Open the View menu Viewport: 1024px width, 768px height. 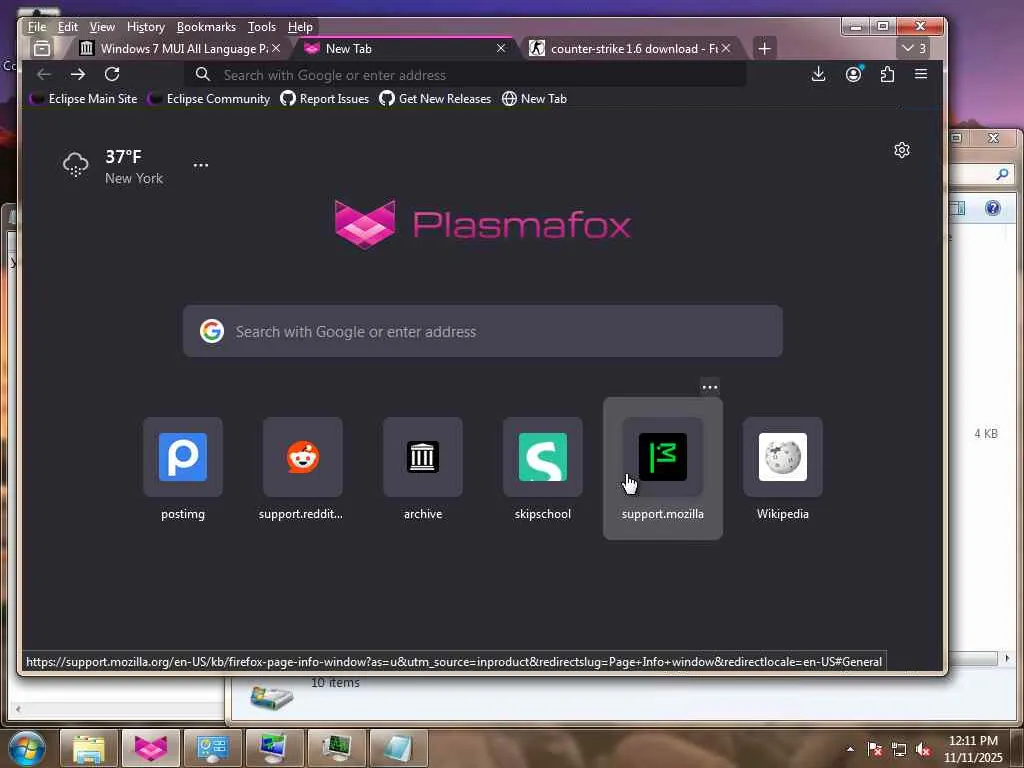pyautogui.click(x=102, y=27)
